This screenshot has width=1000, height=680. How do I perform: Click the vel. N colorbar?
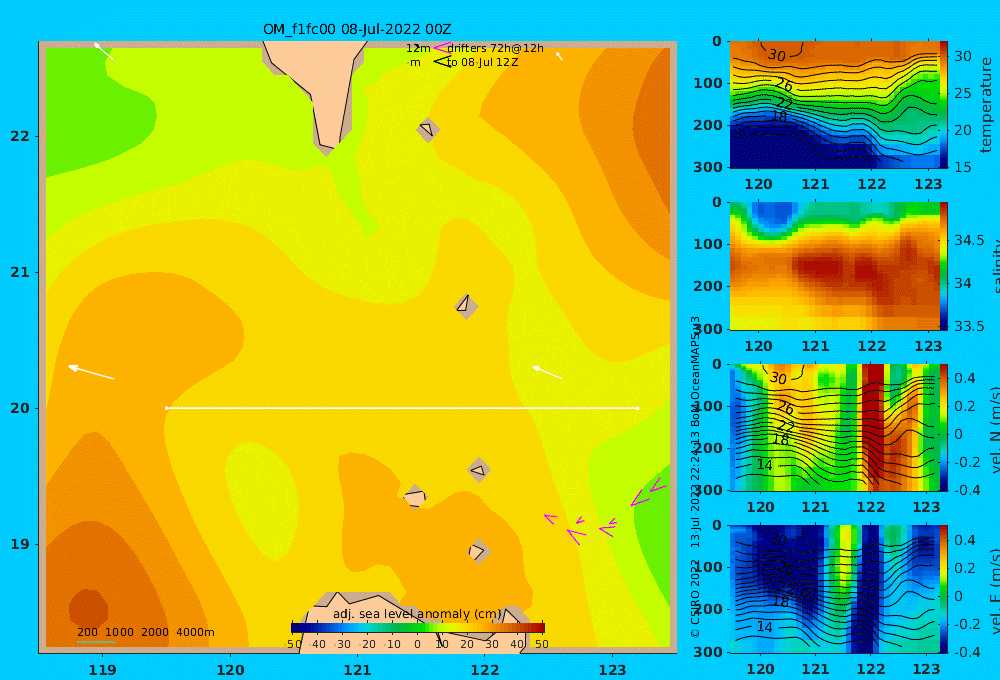944,427
